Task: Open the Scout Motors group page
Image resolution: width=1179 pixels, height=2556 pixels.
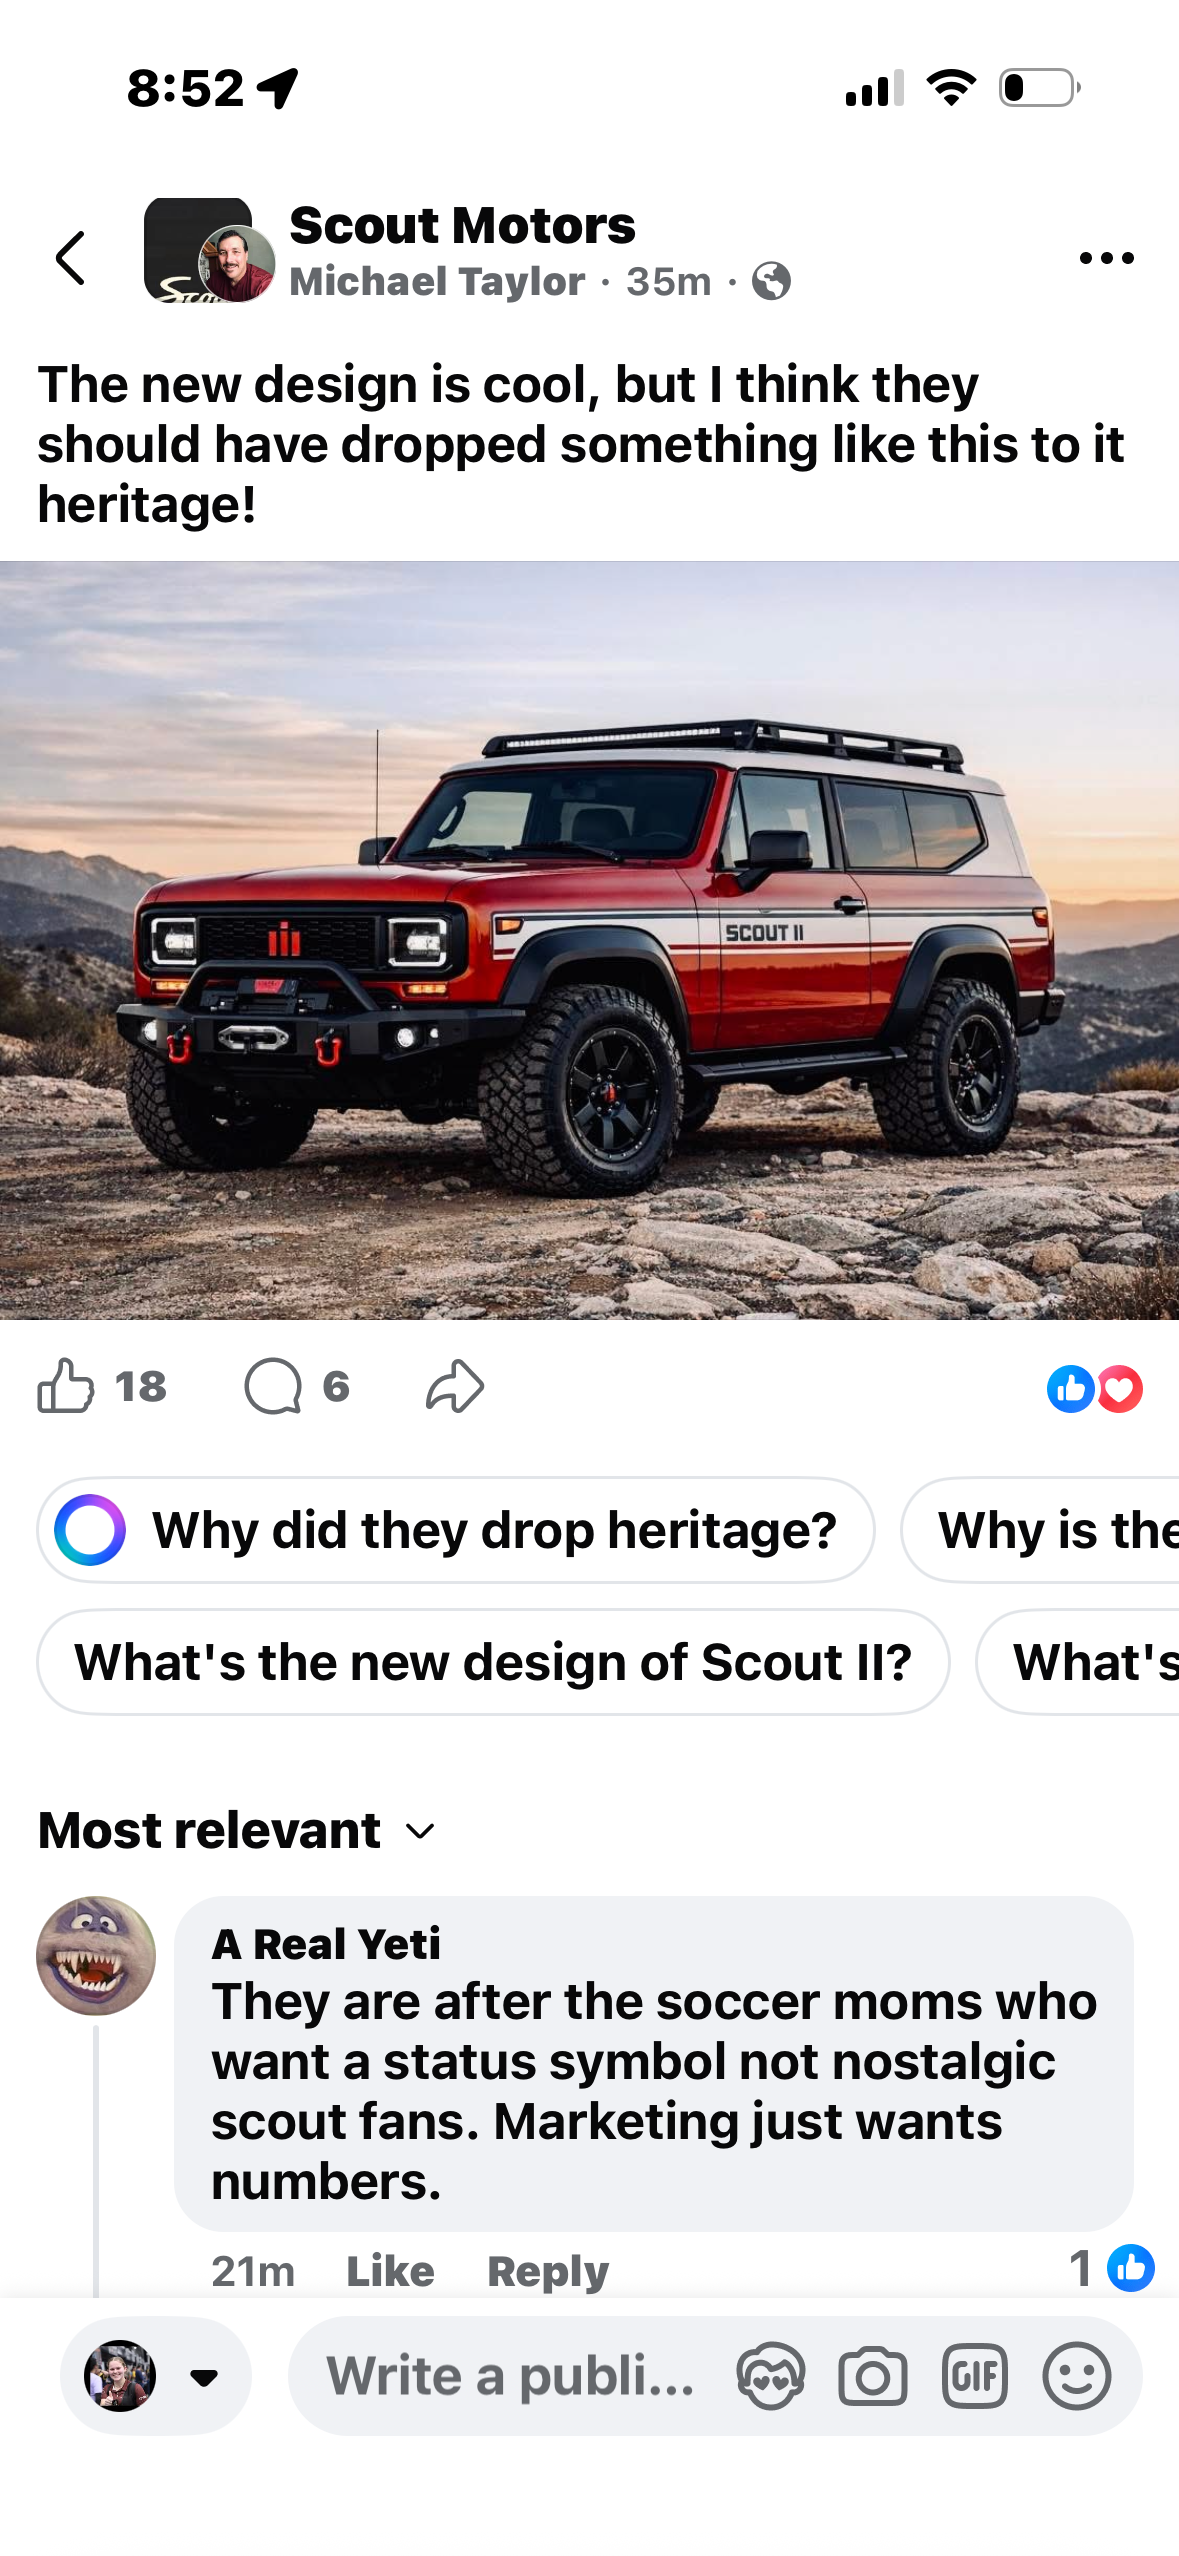Action: click(x=462, y=225)
